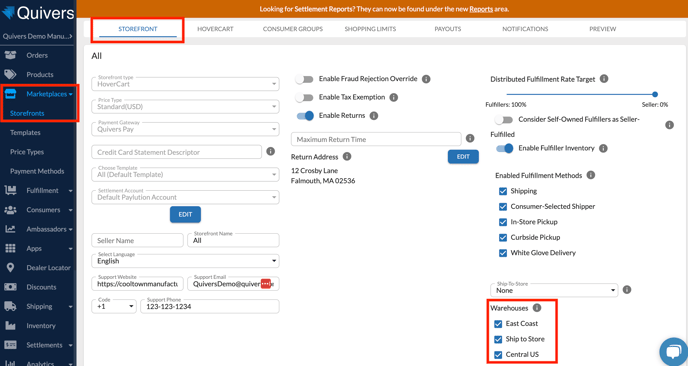Image resolution: width=688 pixels, height=366 pixels.
Task: Open the Price Type dropdown
Action: [185, 106]
